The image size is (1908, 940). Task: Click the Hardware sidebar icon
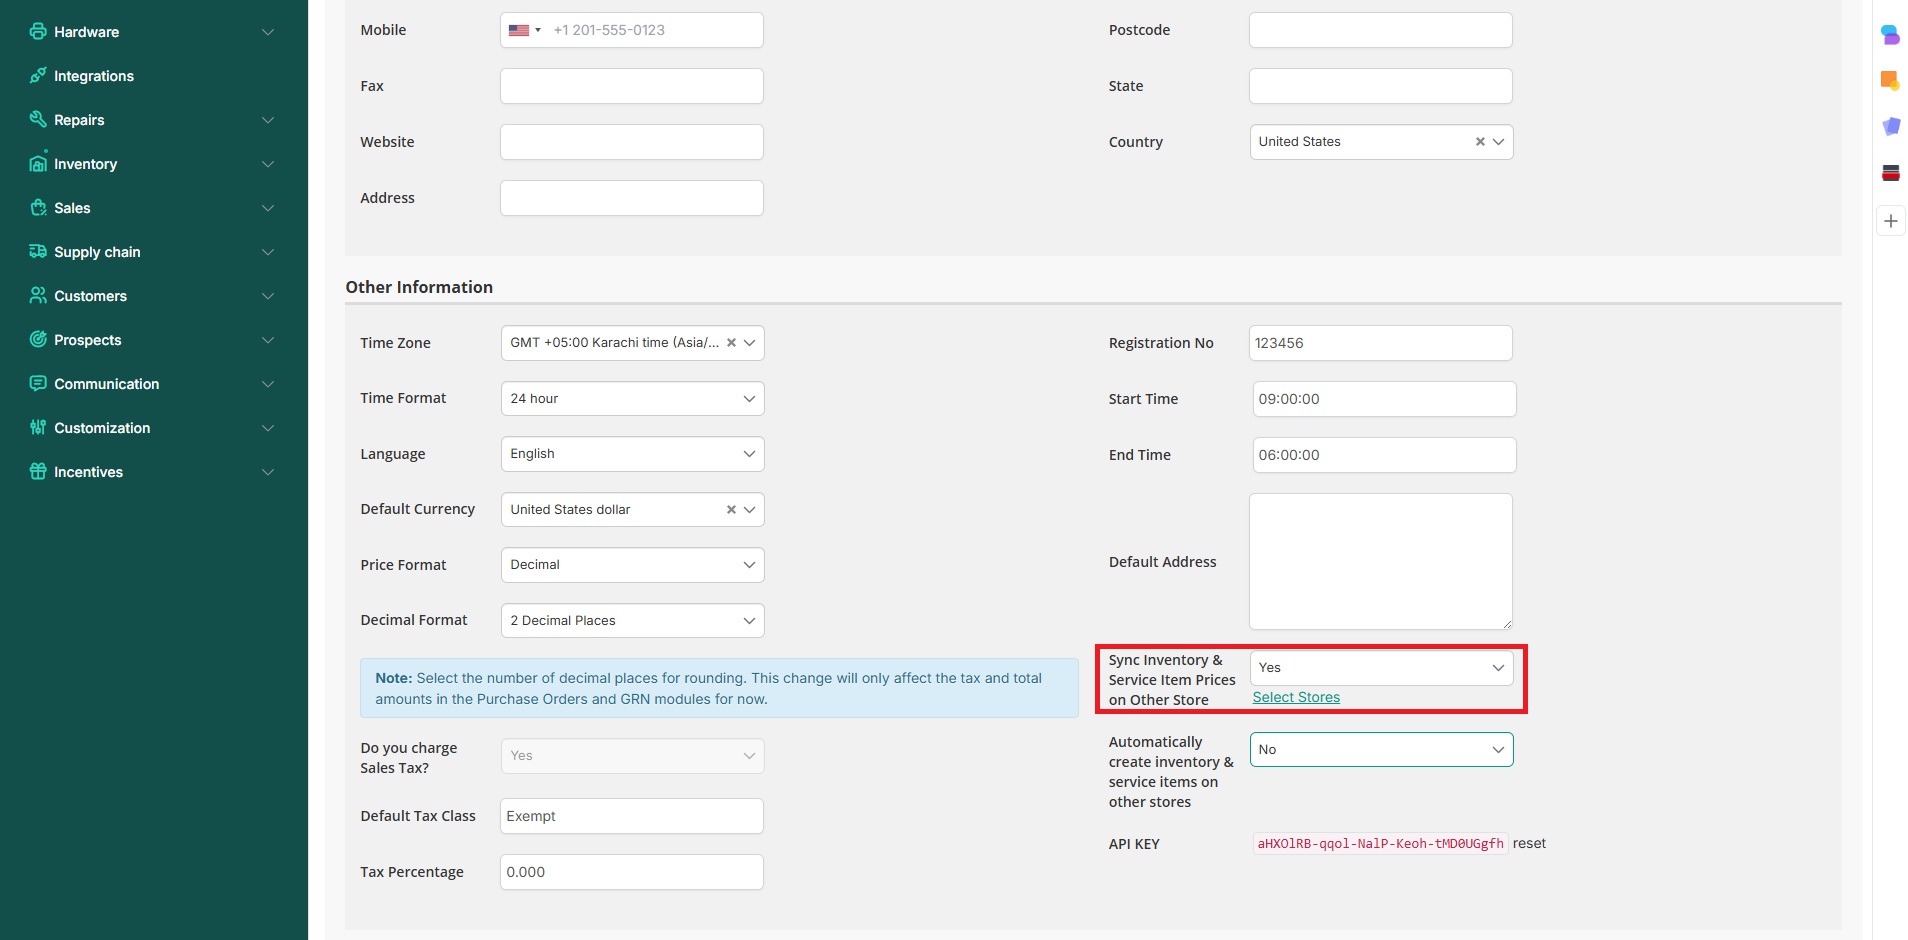pyautogui.click(x=38, y=31)
